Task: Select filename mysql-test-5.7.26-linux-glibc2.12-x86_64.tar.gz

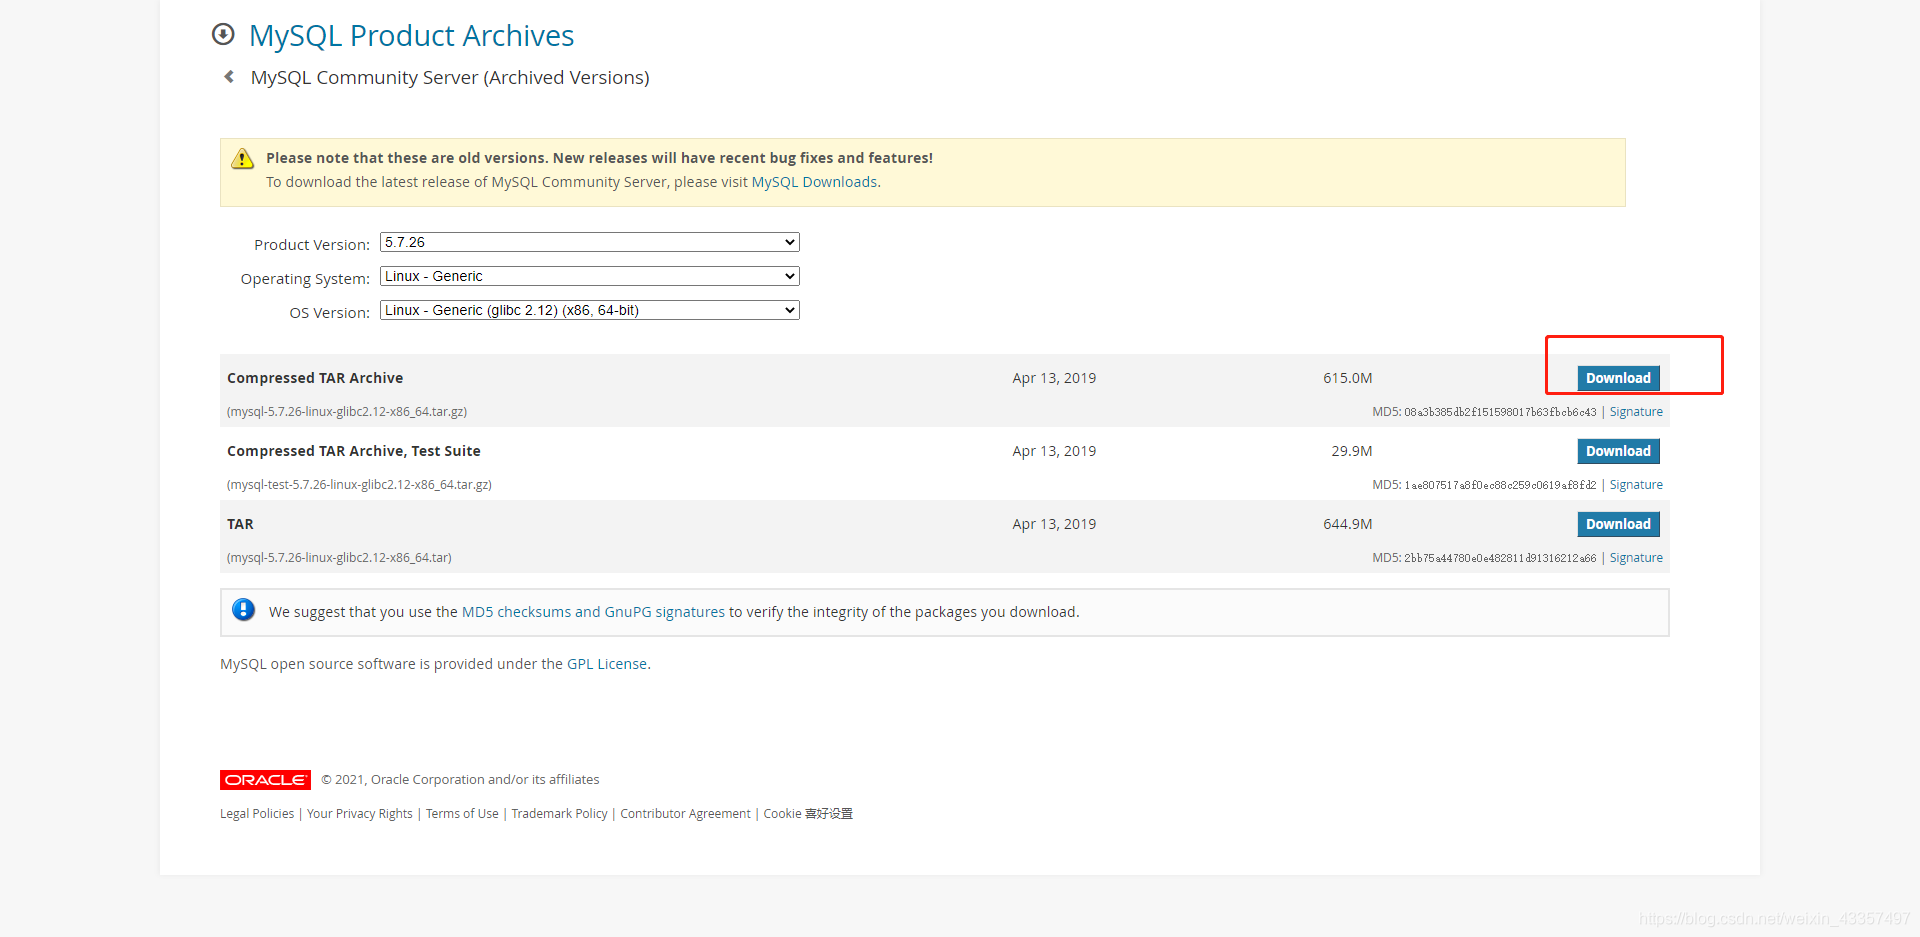Action: click(359, 485)
